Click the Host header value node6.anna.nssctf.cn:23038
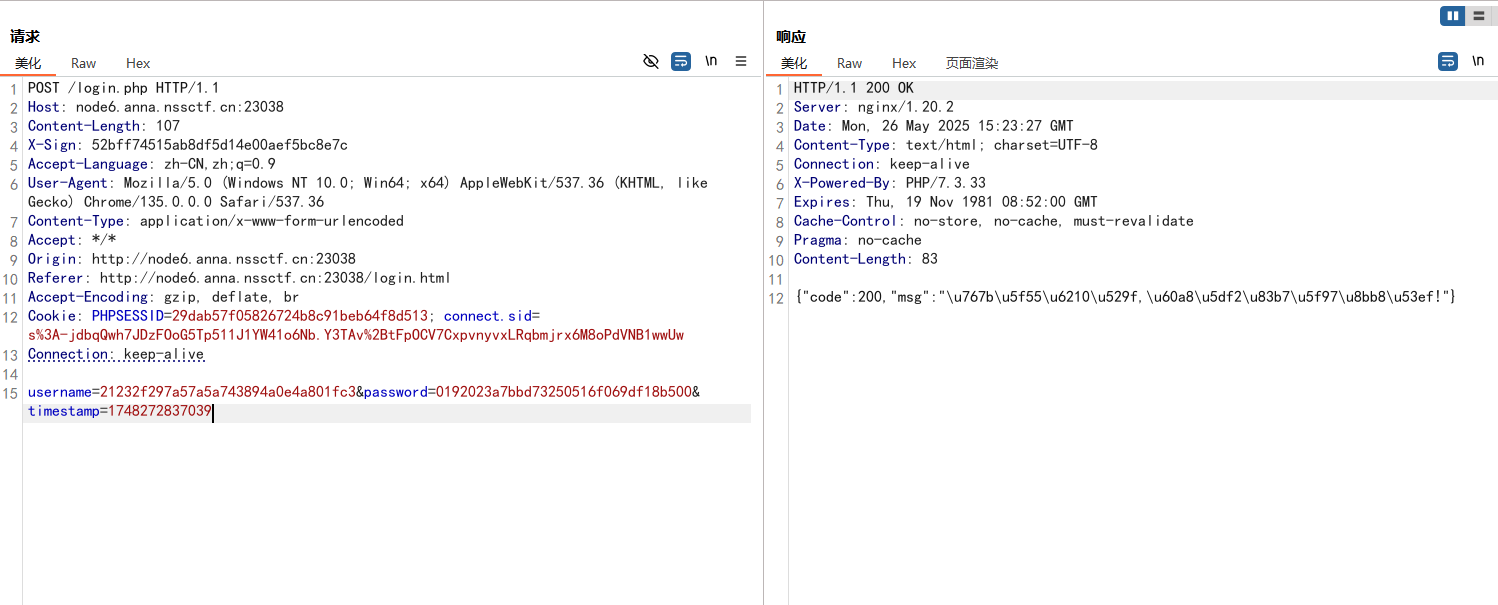 point(180,107)
